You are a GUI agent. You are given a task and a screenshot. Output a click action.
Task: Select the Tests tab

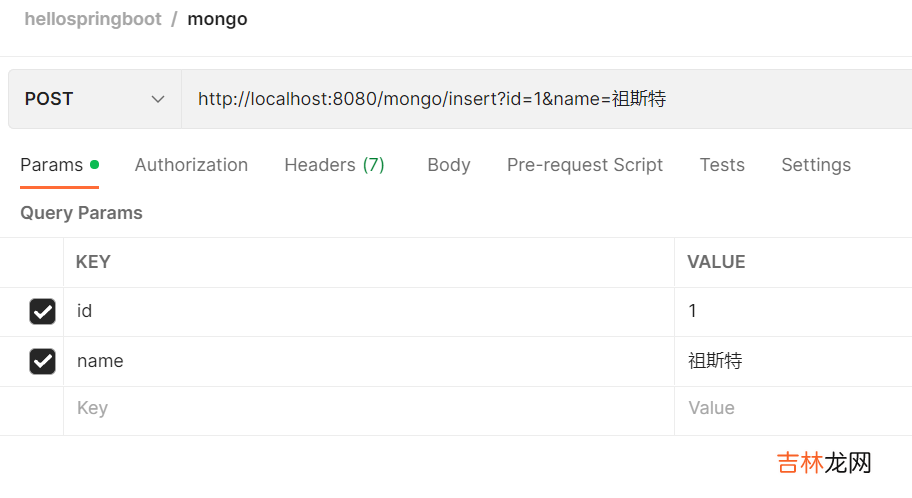pos(722,165)
